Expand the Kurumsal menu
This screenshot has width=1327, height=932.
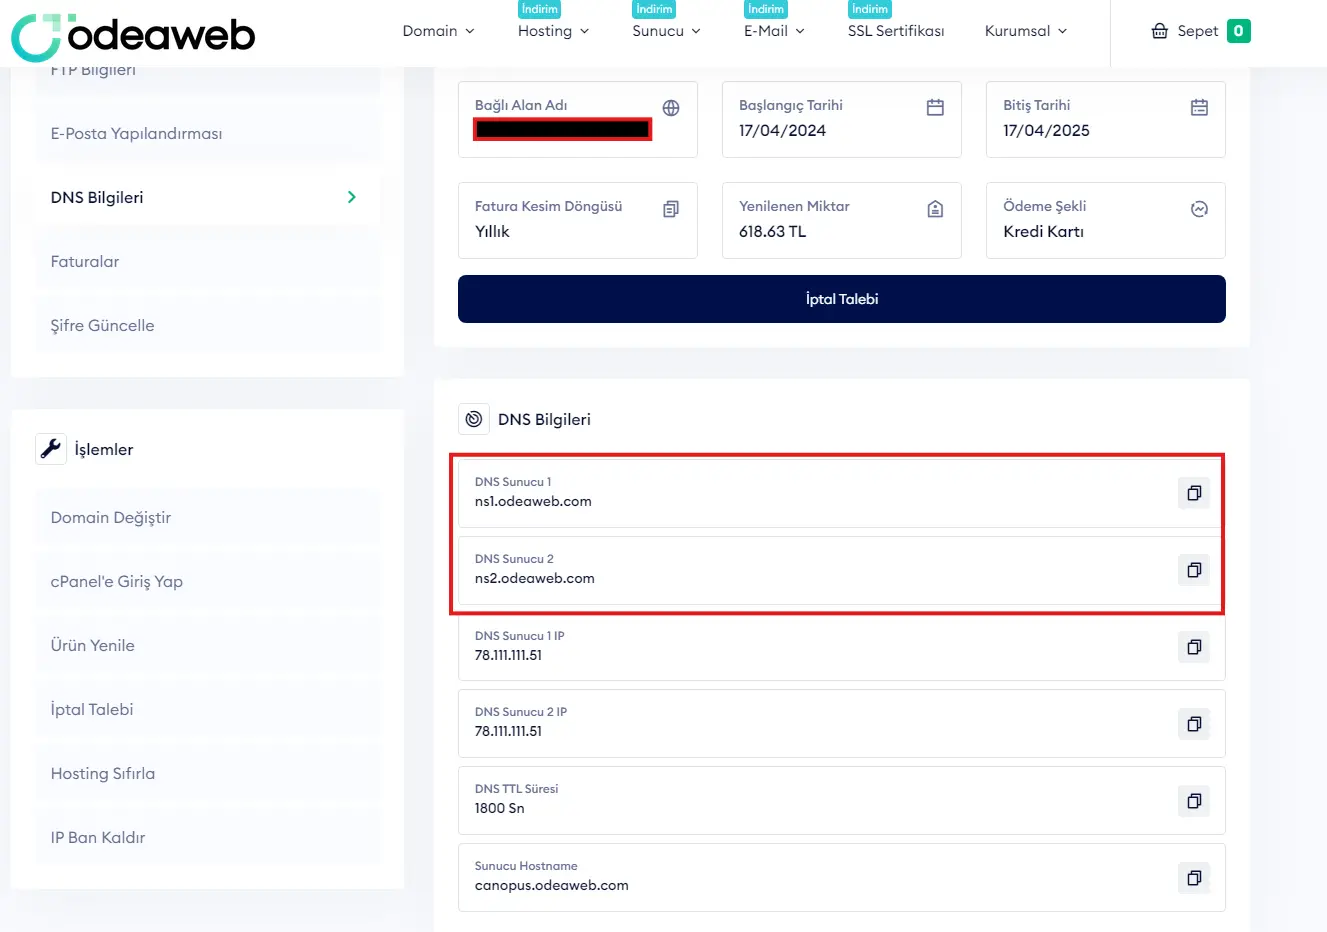pos(1026,31)
